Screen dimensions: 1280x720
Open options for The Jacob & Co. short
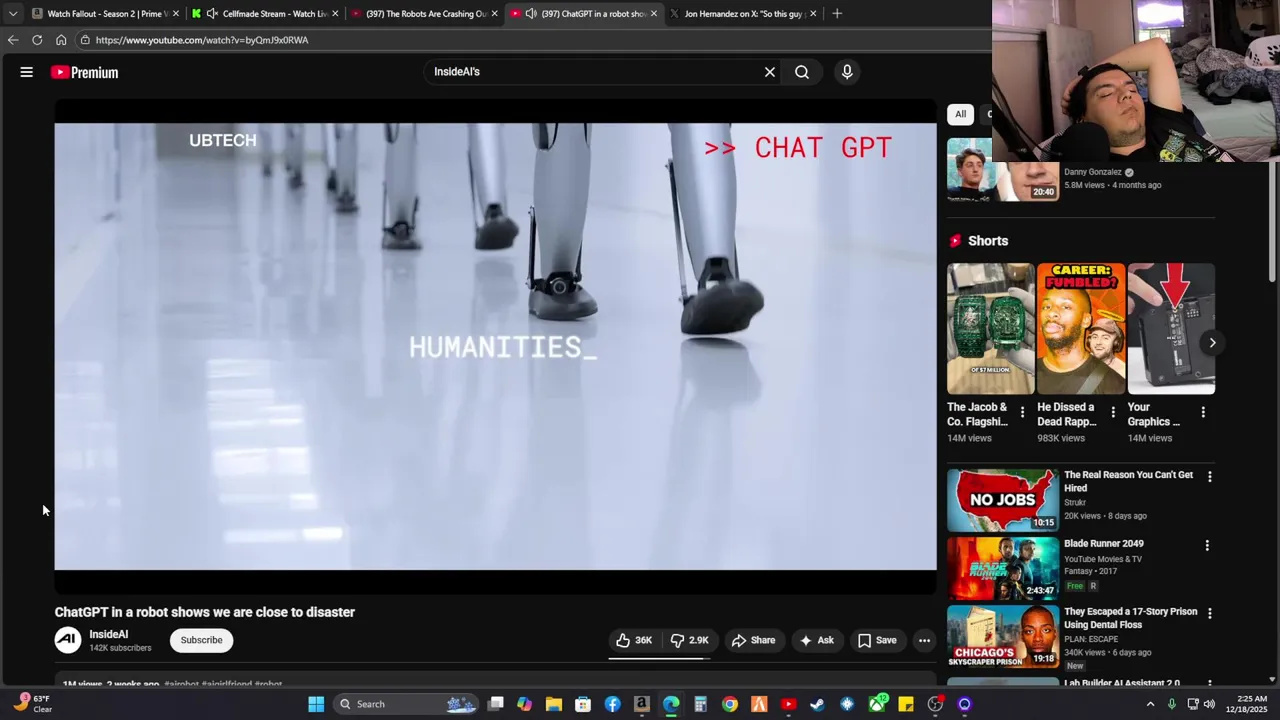point(1022,412)
